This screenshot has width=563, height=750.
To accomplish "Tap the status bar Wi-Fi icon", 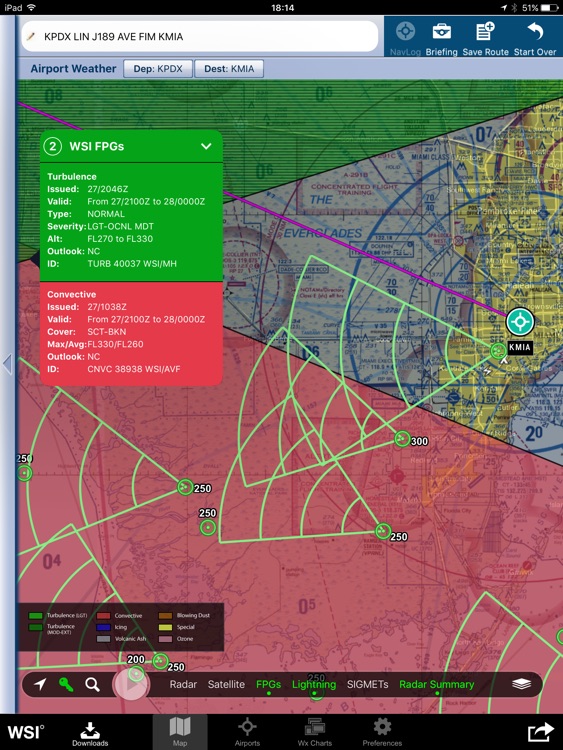I will pos(32,8).
